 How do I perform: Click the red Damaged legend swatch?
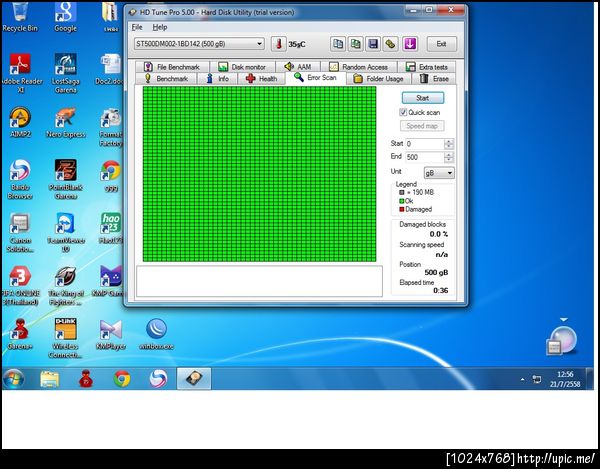[401, 209]
